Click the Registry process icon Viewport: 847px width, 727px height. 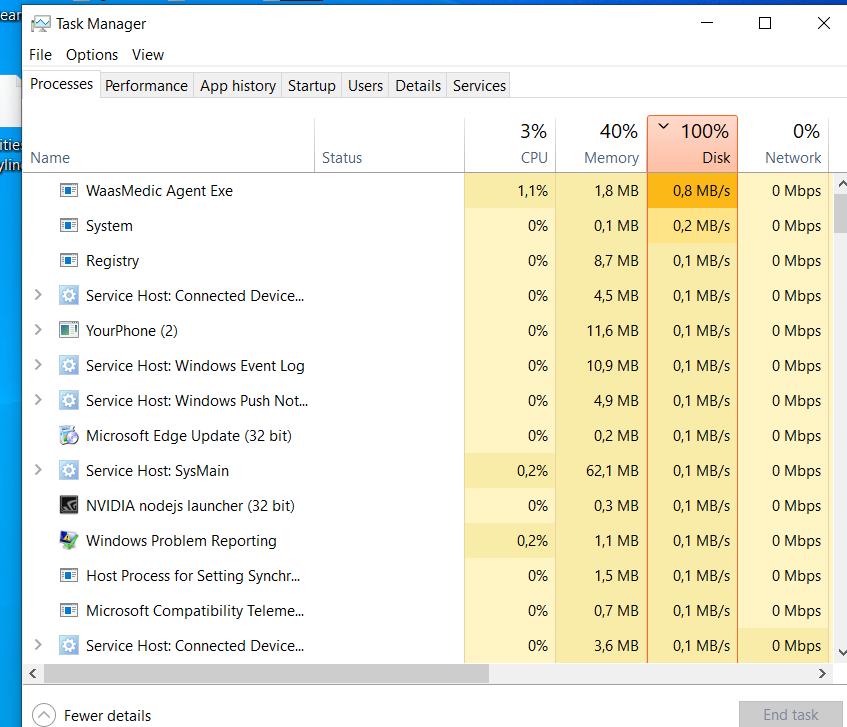point(69,261)
